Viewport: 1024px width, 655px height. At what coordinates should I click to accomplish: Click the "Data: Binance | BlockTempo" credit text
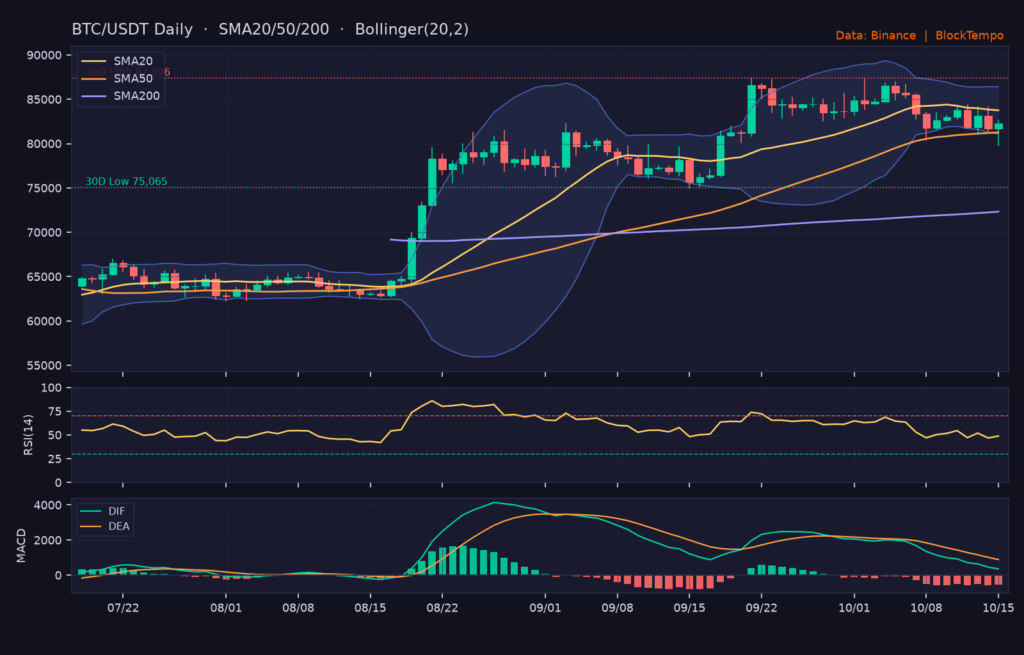tap(920, 35)
